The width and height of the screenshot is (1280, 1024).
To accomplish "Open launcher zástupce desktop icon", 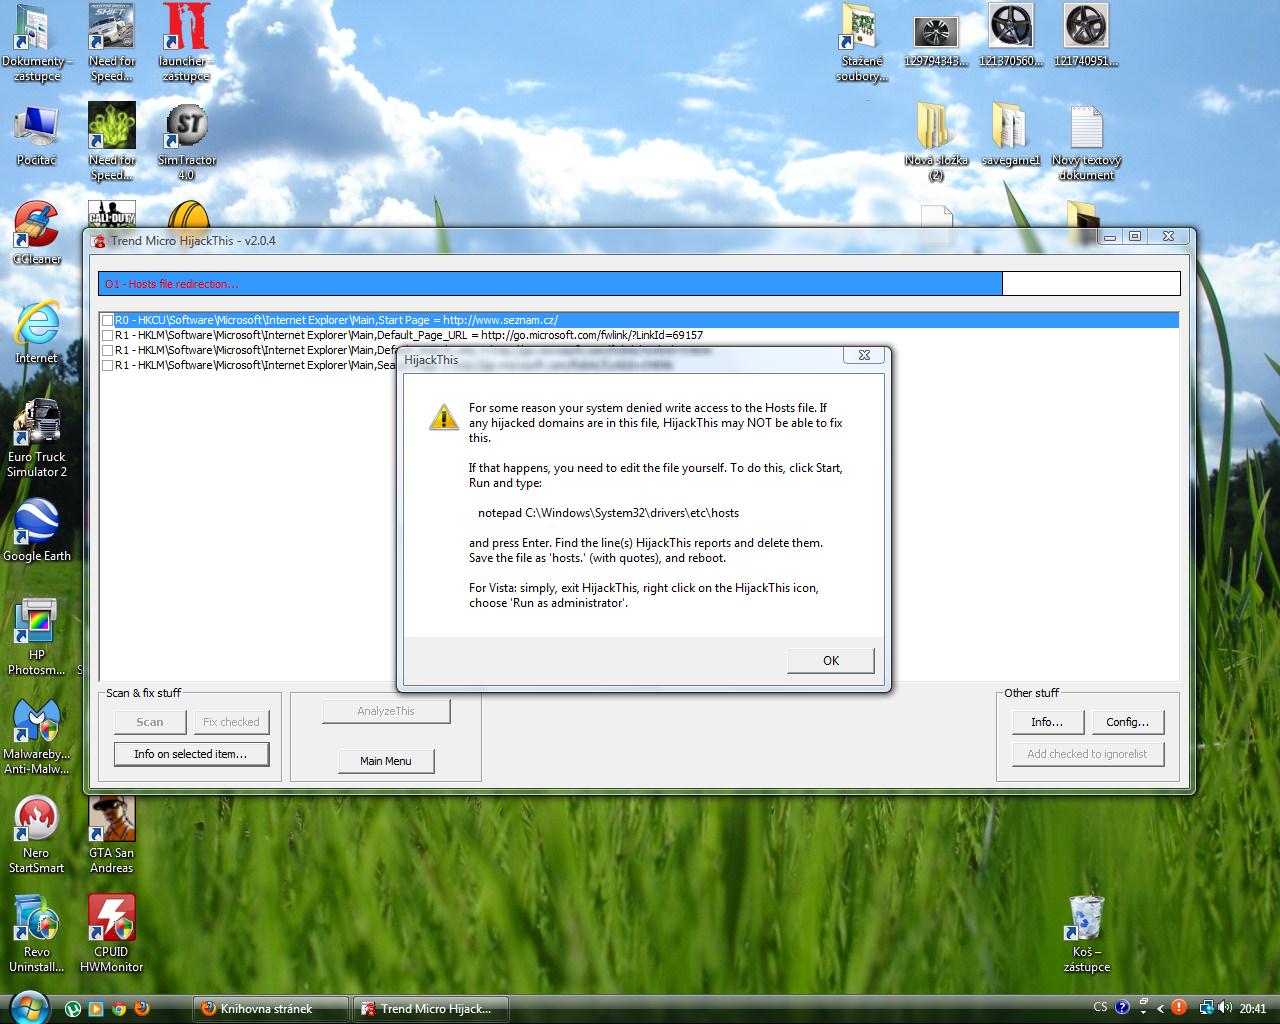I will coord(186,42).
